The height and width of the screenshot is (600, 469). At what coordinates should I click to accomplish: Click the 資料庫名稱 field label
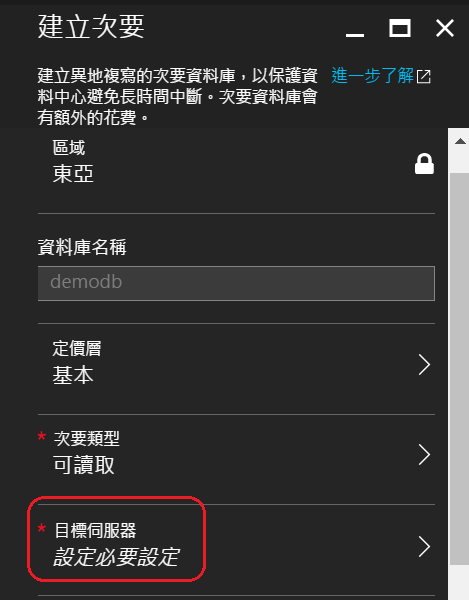point(82,247)
